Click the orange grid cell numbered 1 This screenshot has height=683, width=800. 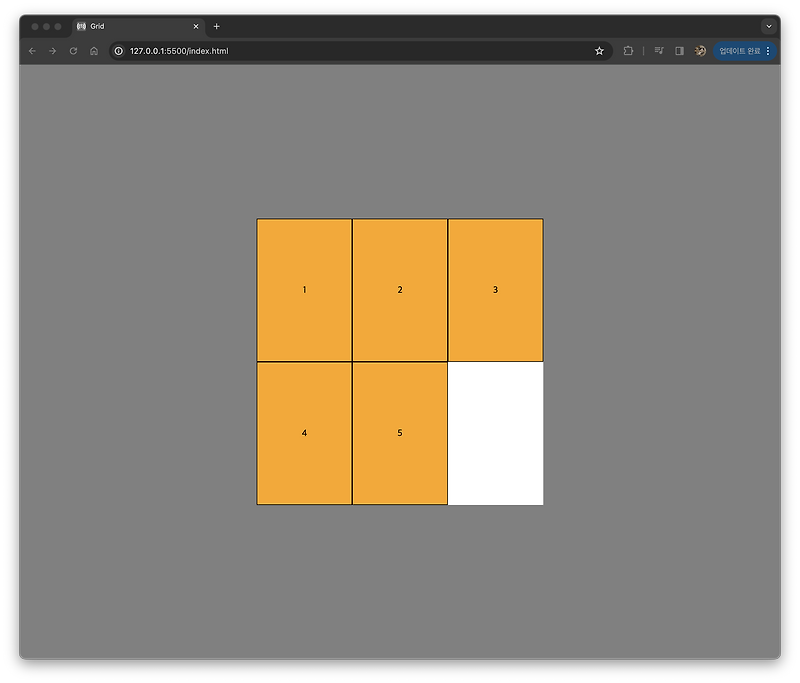tap(304, 289)
